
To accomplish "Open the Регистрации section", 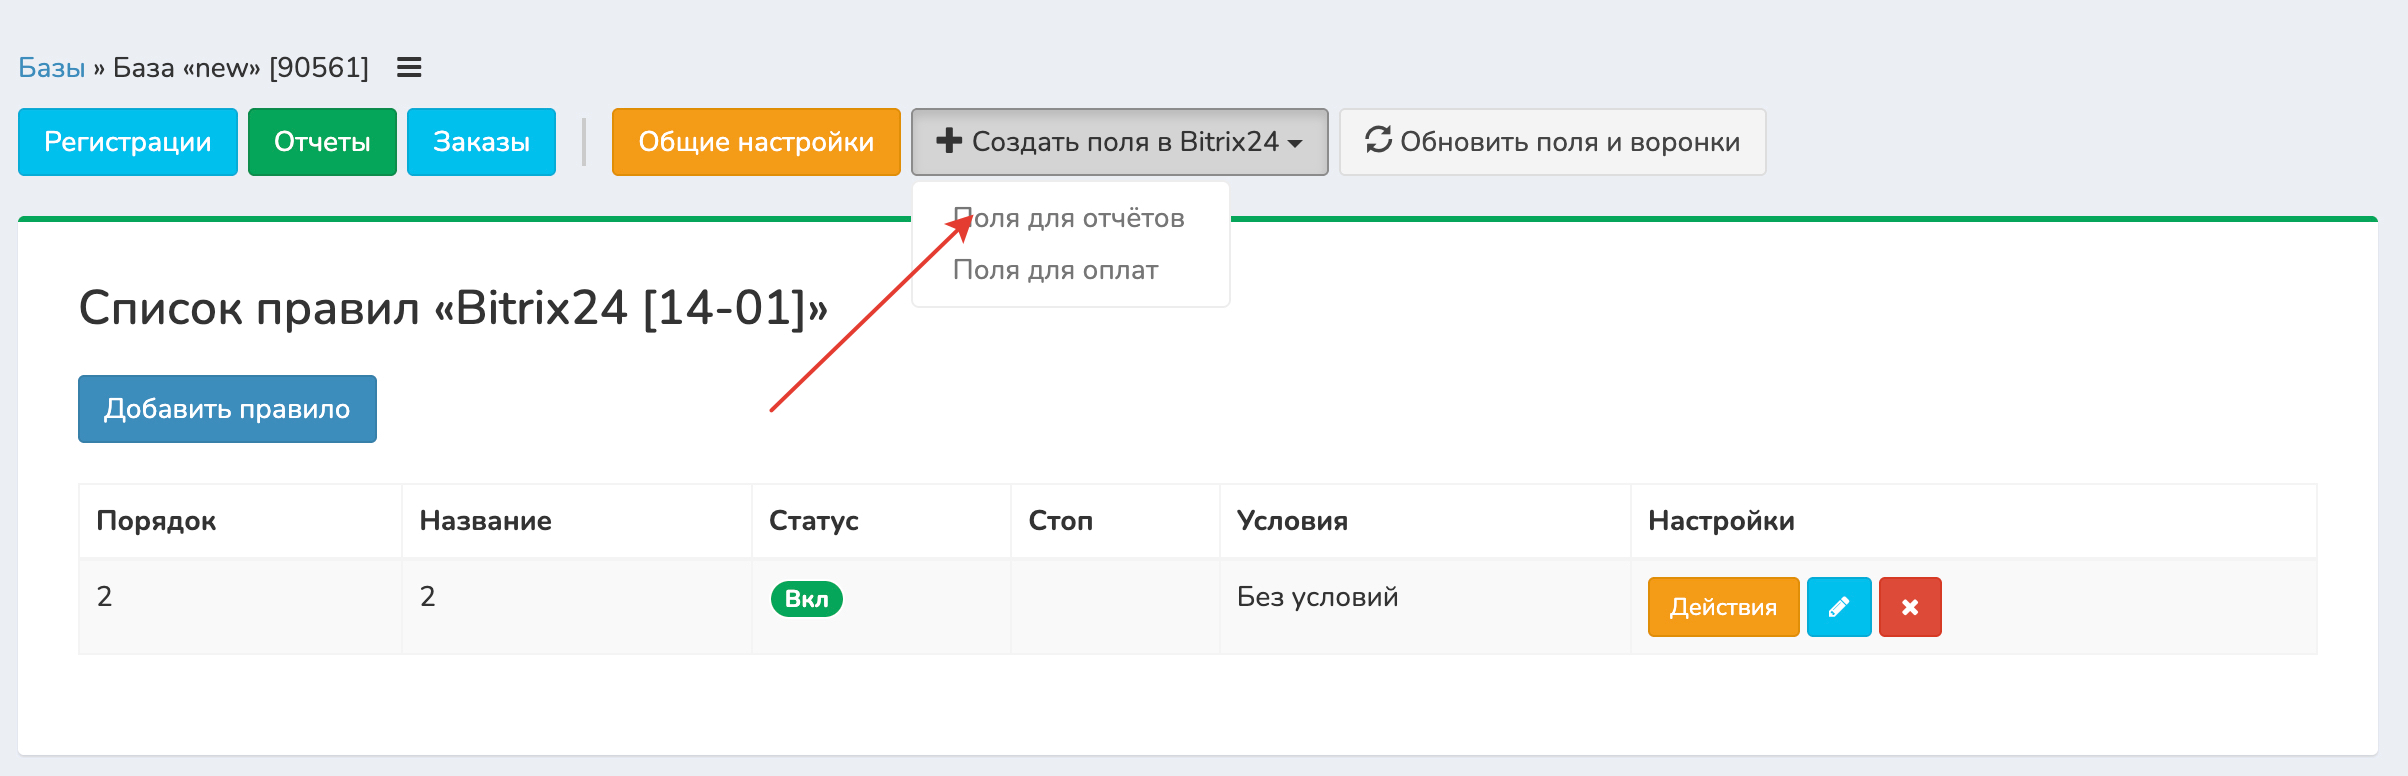I will tap(128, 142).
